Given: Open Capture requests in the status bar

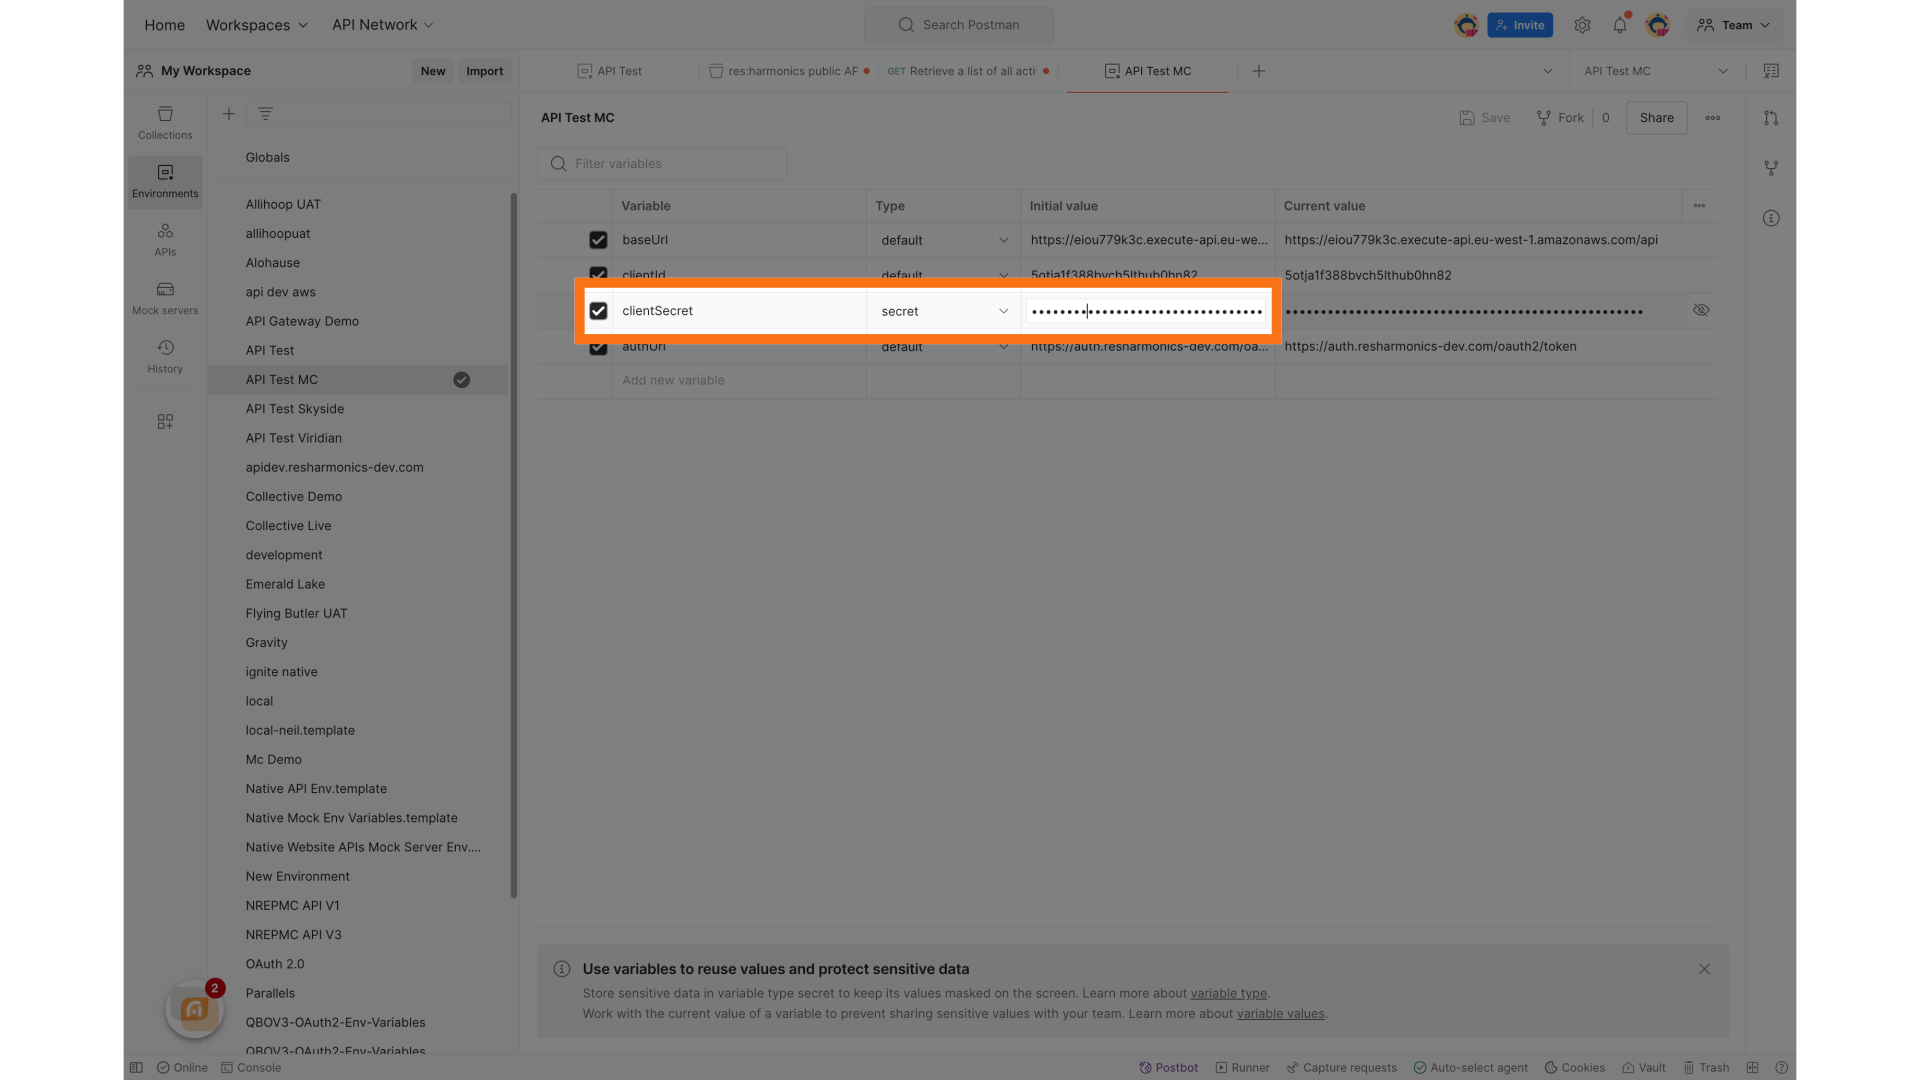Looking at the screenshot, I should coord(1341,1068).
